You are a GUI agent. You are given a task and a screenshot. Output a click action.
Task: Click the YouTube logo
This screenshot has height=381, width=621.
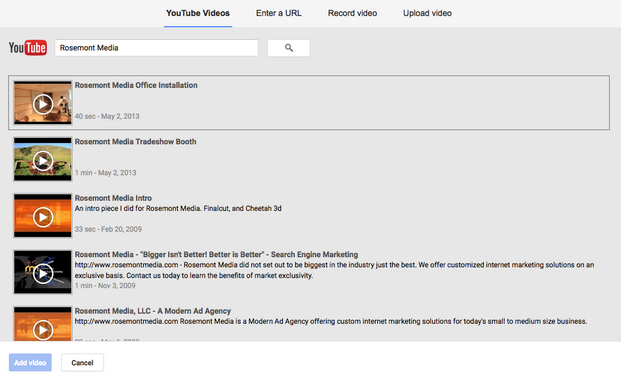coord(28,48)
